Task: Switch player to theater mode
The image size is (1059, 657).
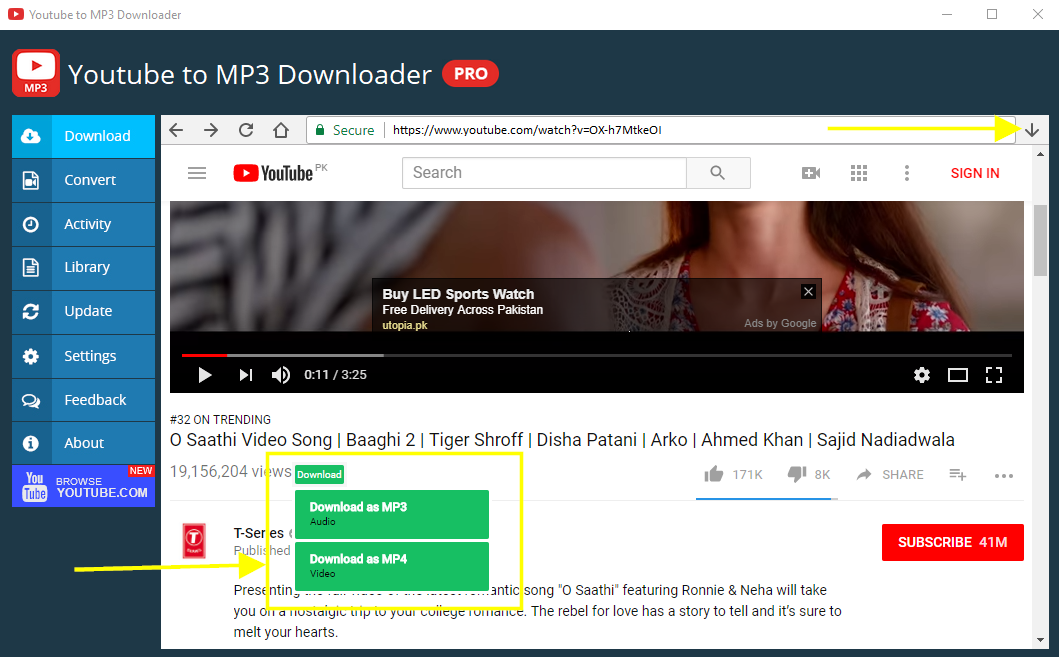Action: (958, 375)
